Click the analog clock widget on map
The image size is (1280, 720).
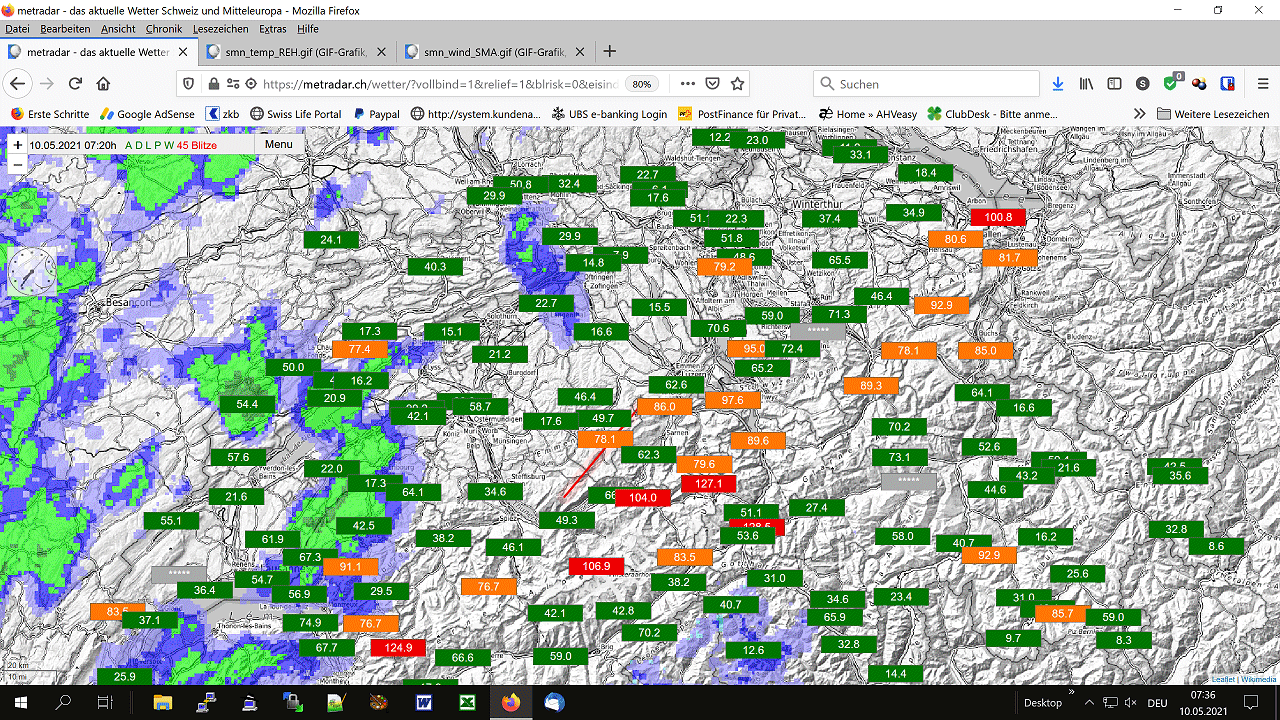32,271
